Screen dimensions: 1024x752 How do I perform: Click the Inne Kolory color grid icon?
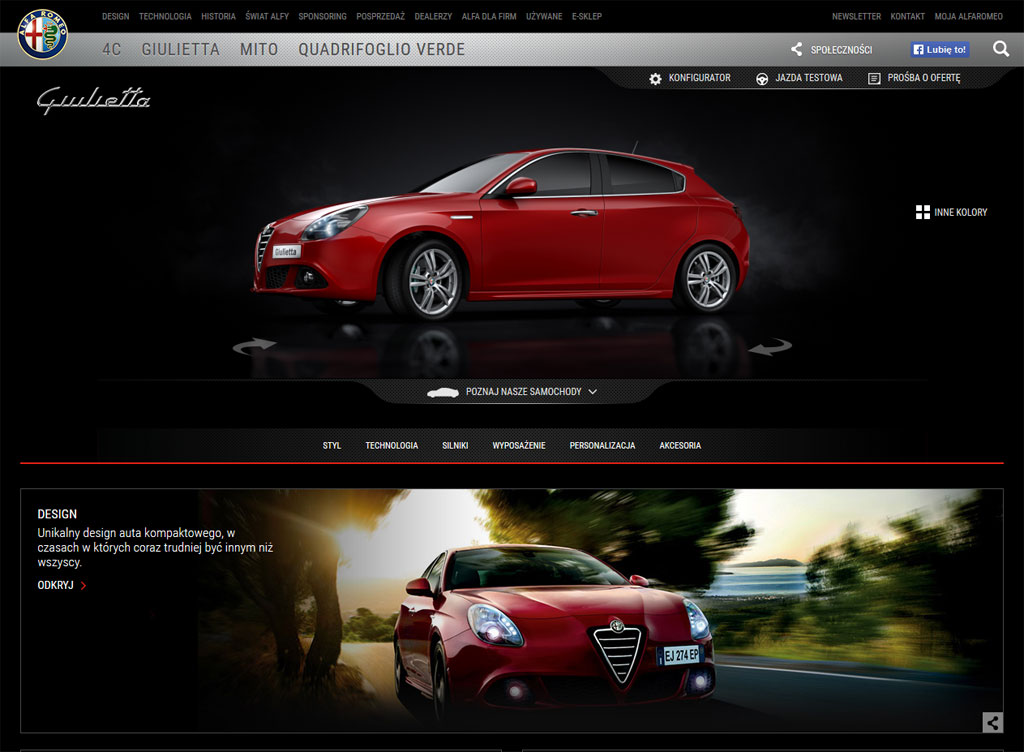point(922,212)
